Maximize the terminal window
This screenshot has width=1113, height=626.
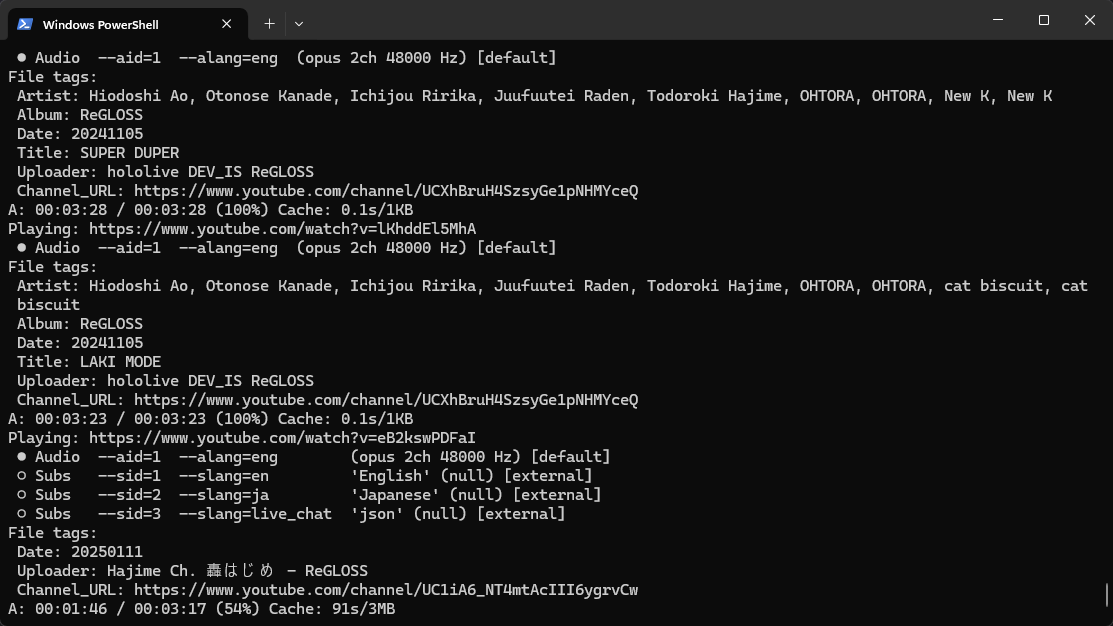tap(1043, 20)
